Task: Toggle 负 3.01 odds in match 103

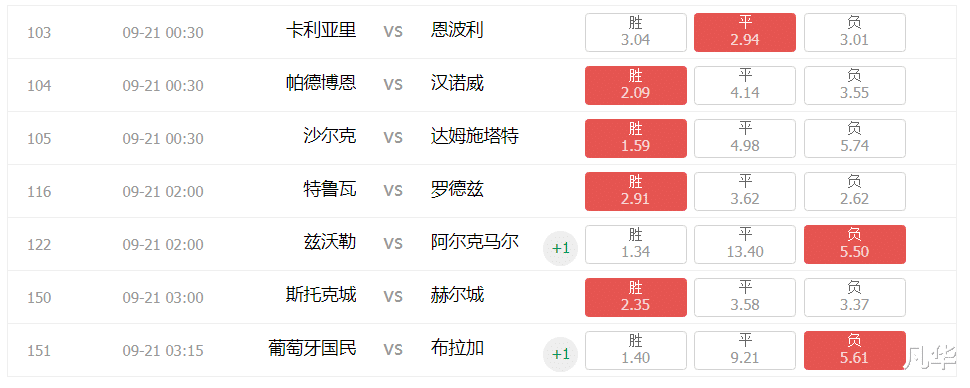Action: click(855, 32)
